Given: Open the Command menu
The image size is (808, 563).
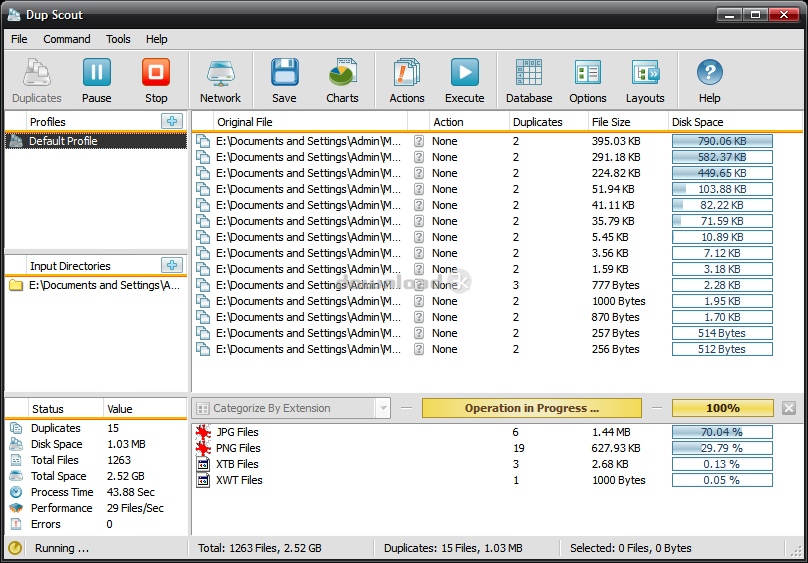Looking at the screenshot, I should click(x=66, y=39).
